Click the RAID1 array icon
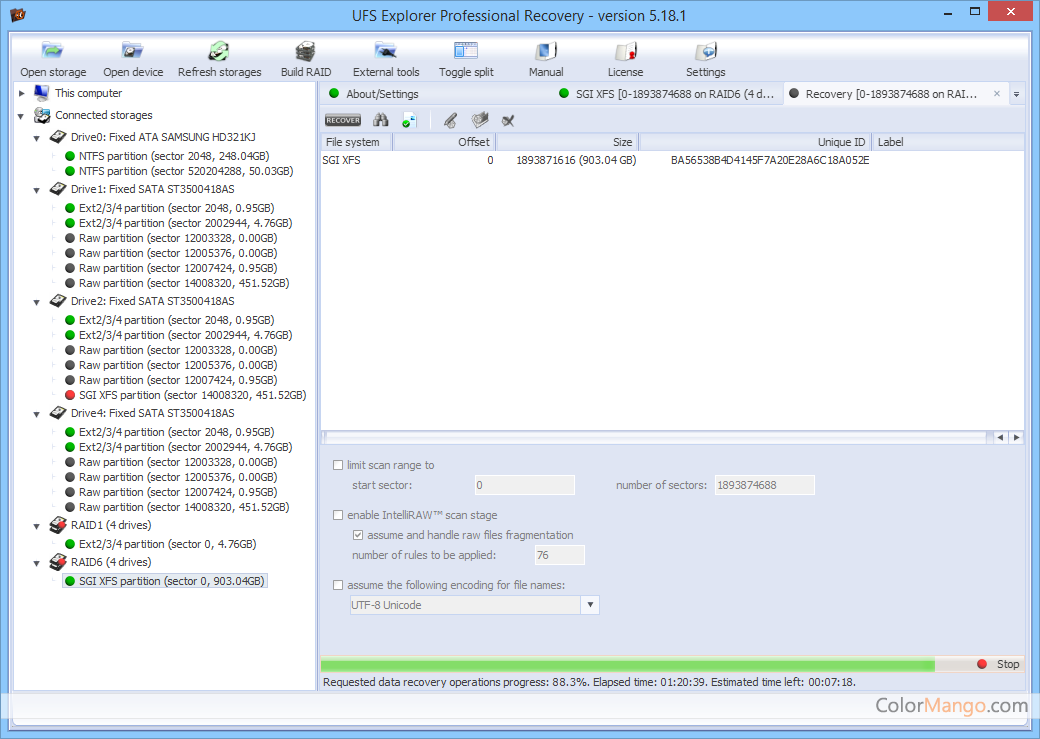 coord(58,525)
